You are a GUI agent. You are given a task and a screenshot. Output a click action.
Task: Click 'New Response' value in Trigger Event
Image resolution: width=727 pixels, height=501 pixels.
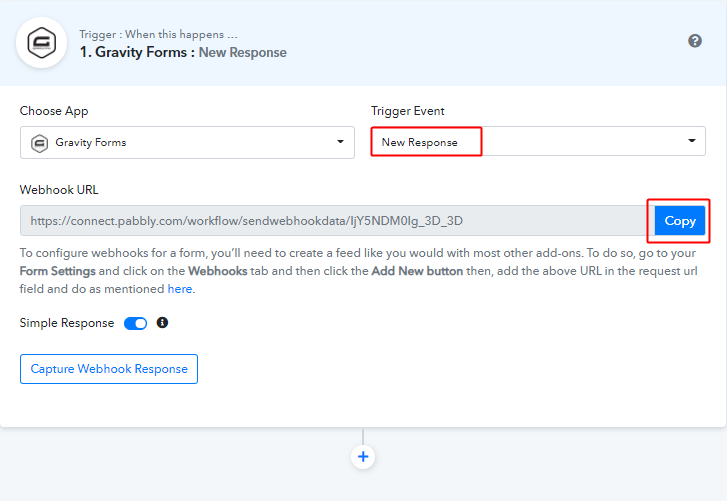coord(420,142)
